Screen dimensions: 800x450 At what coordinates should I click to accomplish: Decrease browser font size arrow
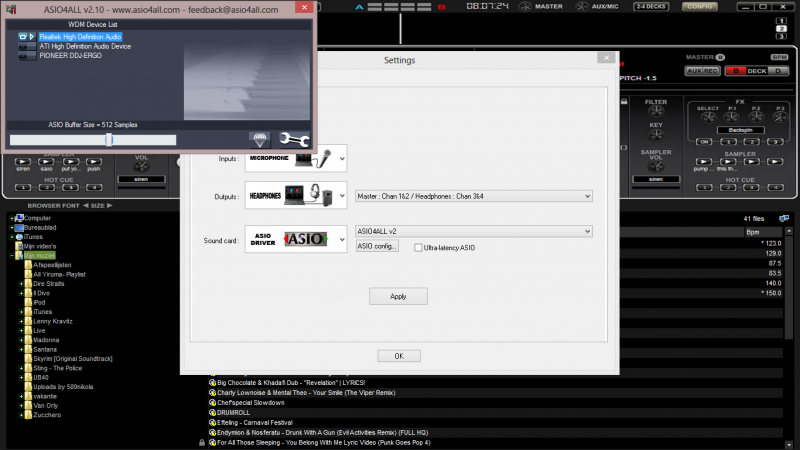(86, 206)
